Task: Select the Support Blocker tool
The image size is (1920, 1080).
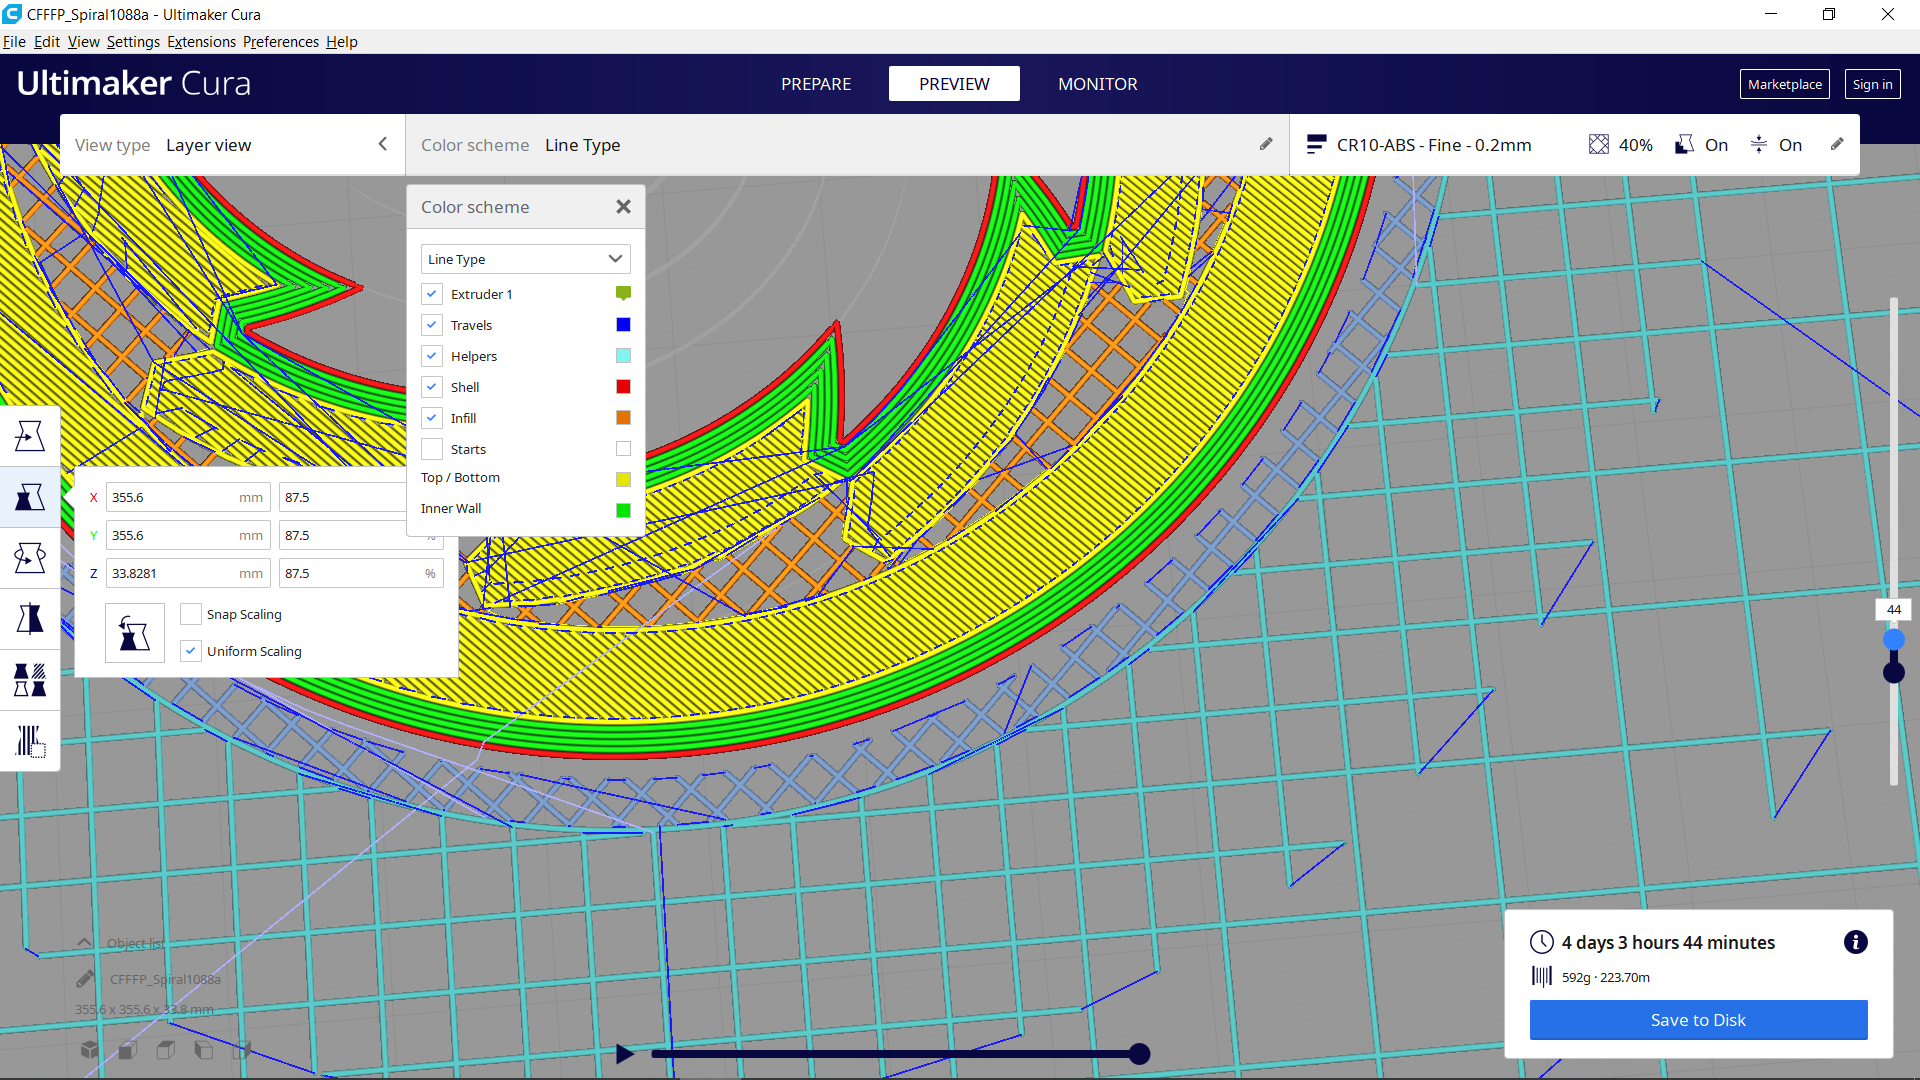Action: pos(29,741)
